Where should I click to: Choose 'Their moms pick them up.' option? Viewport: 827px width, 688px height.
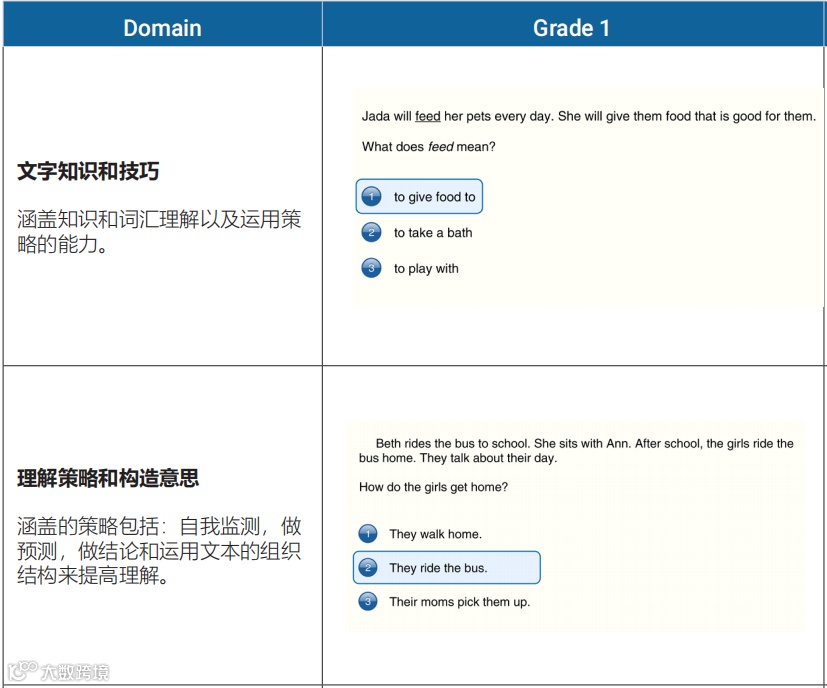click(444, 601)
